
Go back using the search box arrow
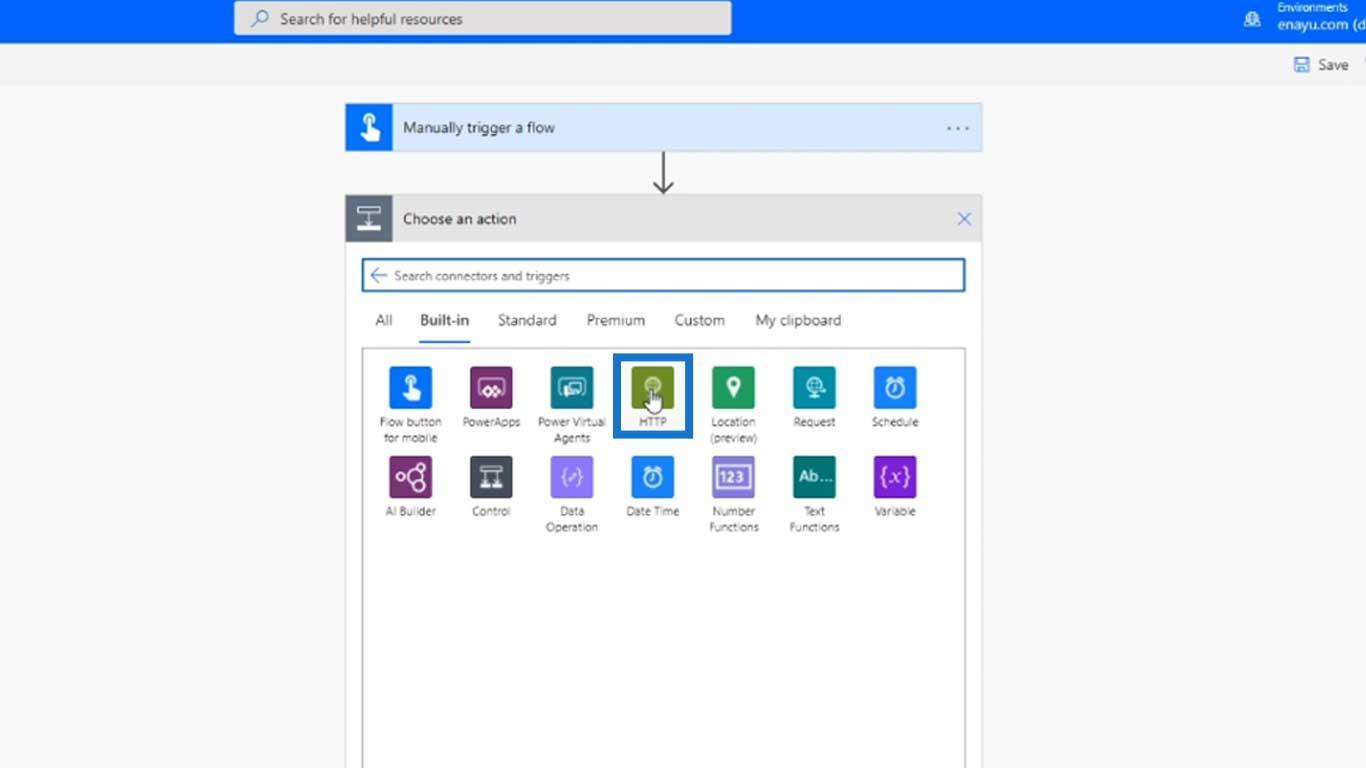point(378,276)
